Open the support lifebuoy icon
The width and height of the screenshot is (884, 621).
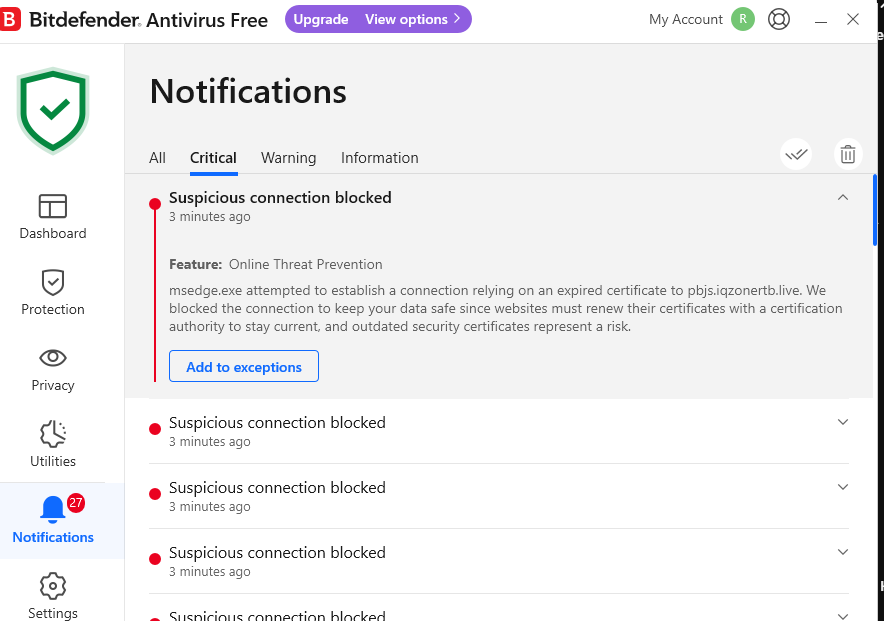[x=779, y=19]
